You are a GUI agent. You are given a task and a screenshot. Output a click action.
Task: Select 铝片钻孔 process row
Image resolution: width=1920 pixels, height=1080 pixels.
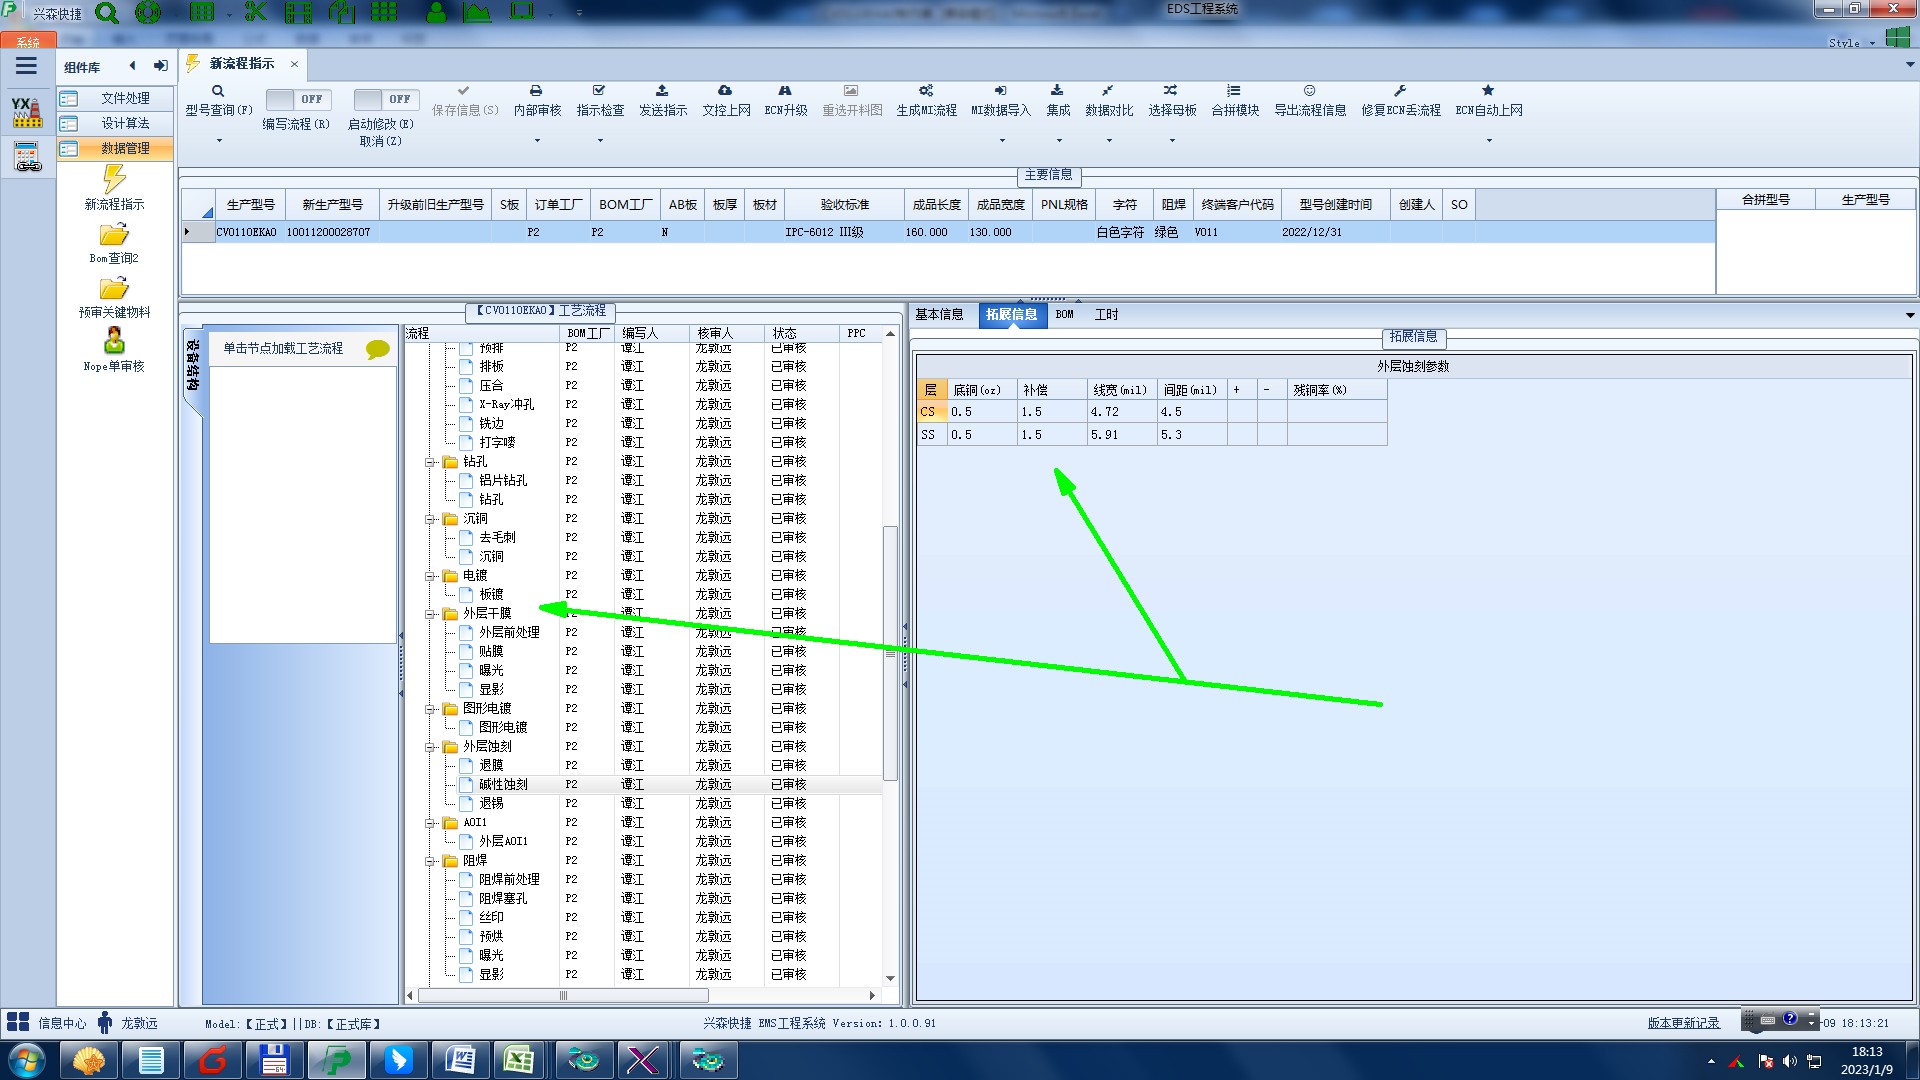click(x=643, y=481)
